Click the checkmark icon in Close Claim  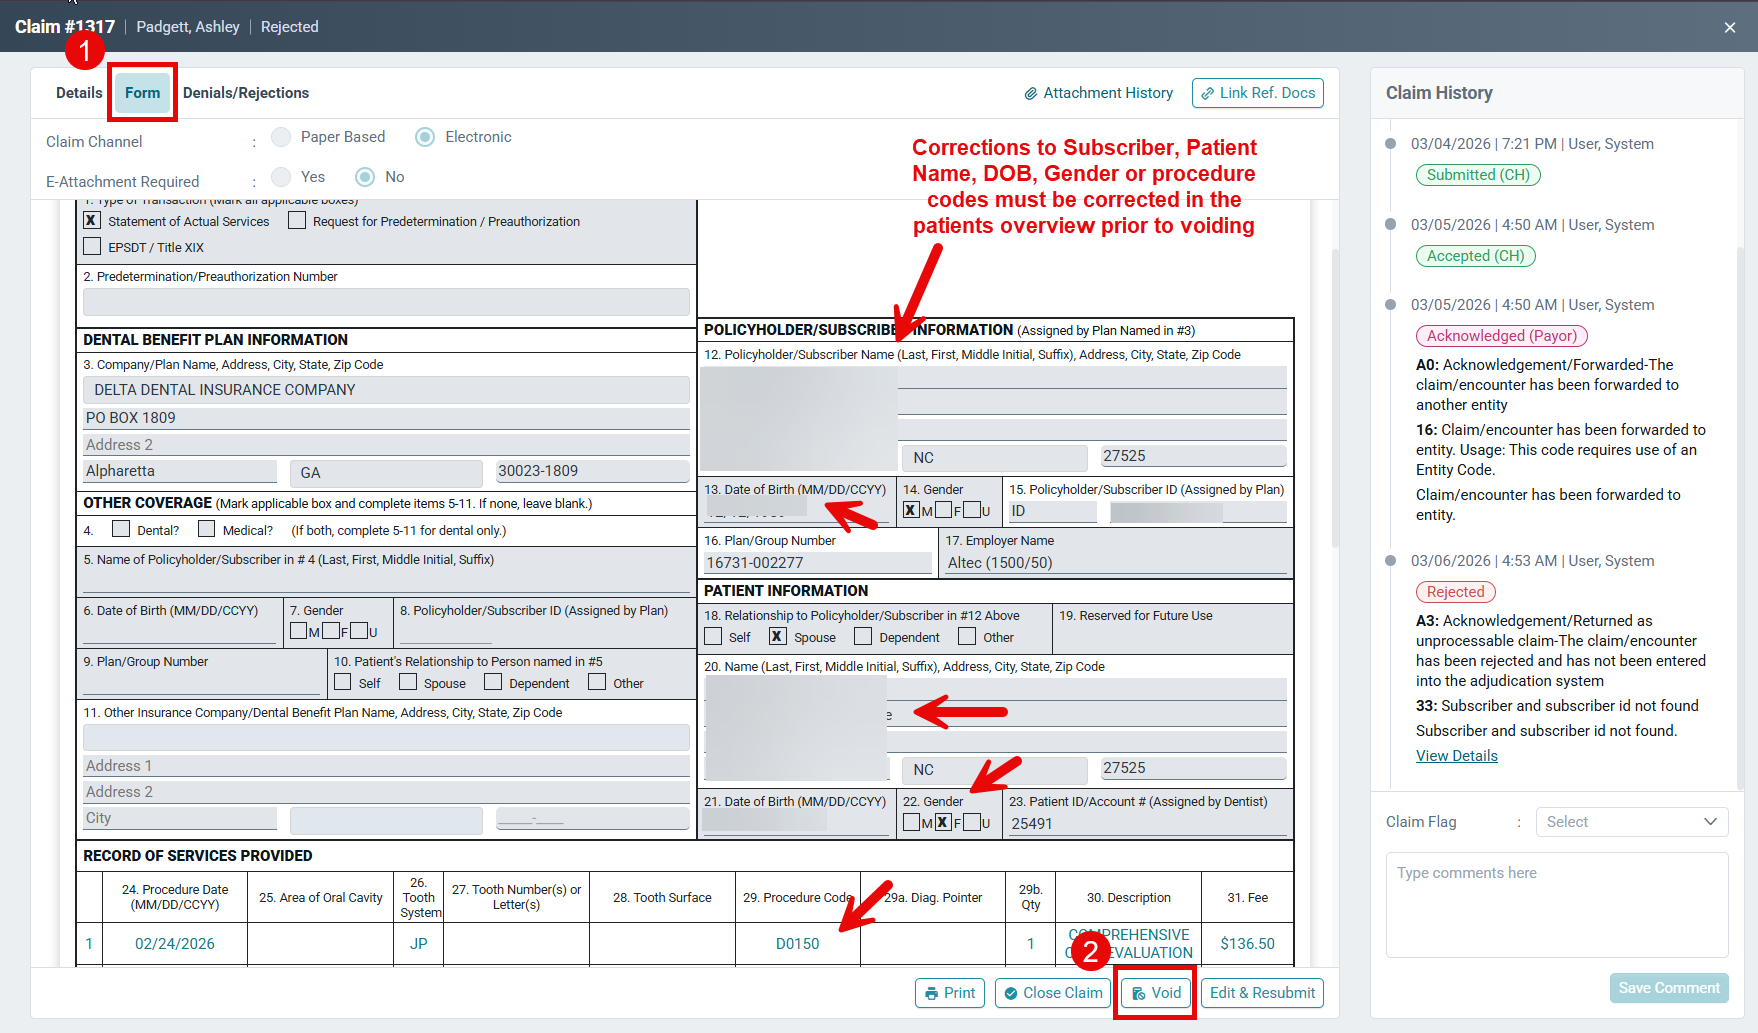pos(1011,993)
